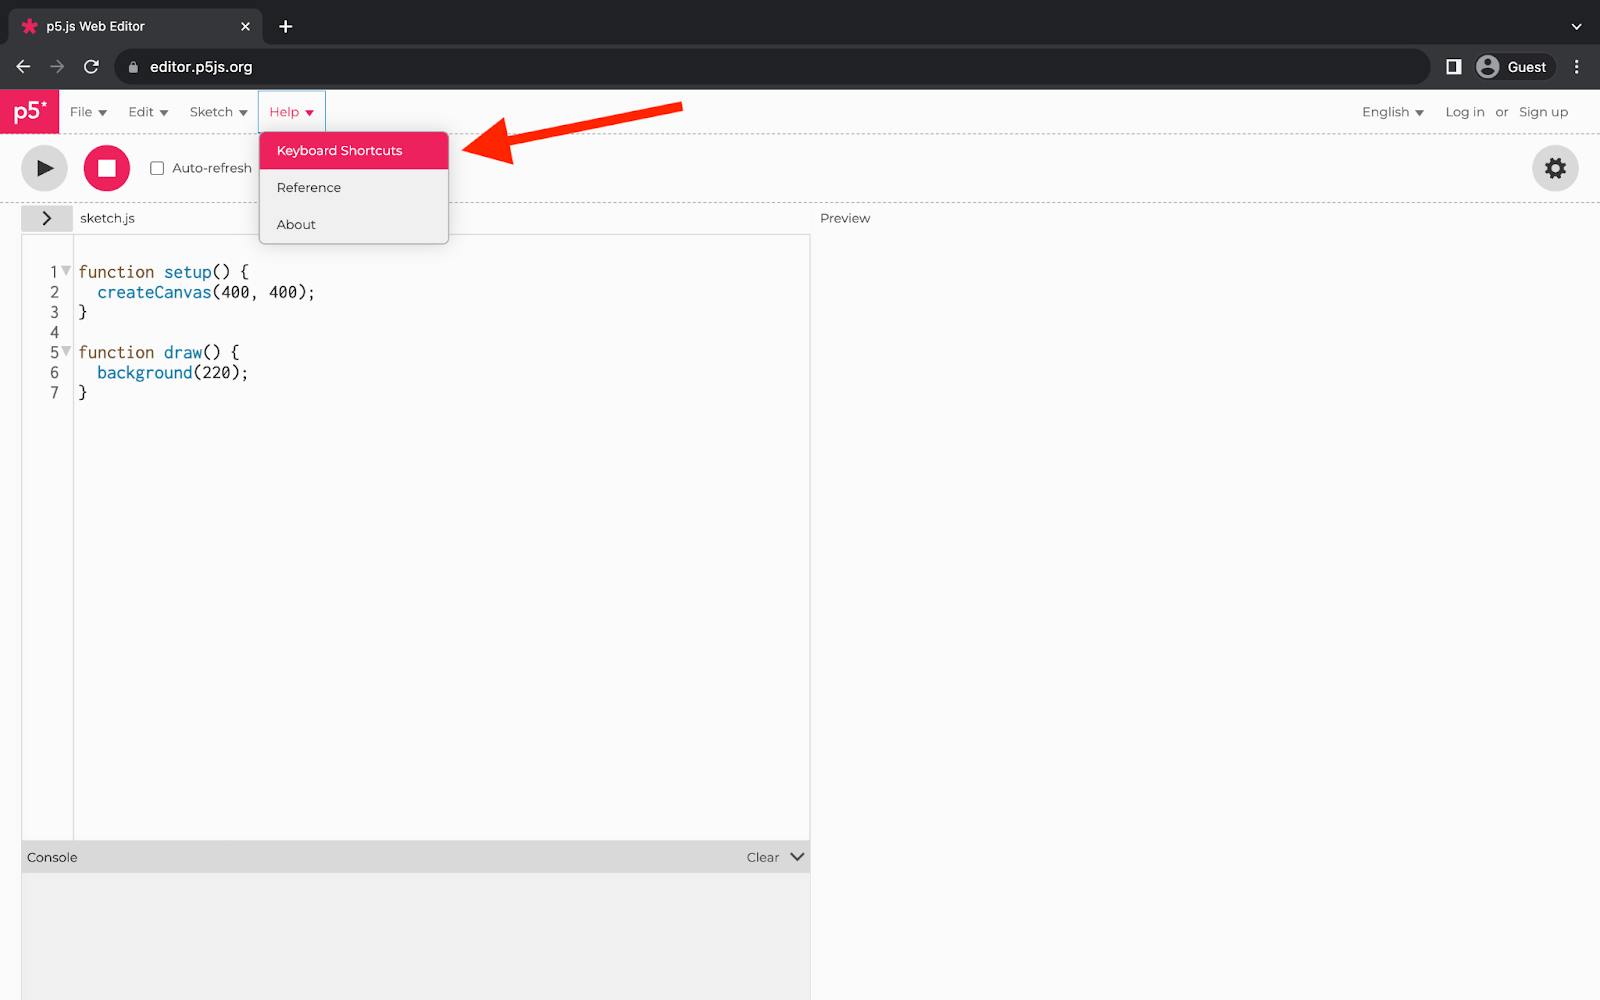Image resolution: width=1600 pixels, height=1000 pixels.
Task: Open the editor settings gear
Action: point(1554,168)
